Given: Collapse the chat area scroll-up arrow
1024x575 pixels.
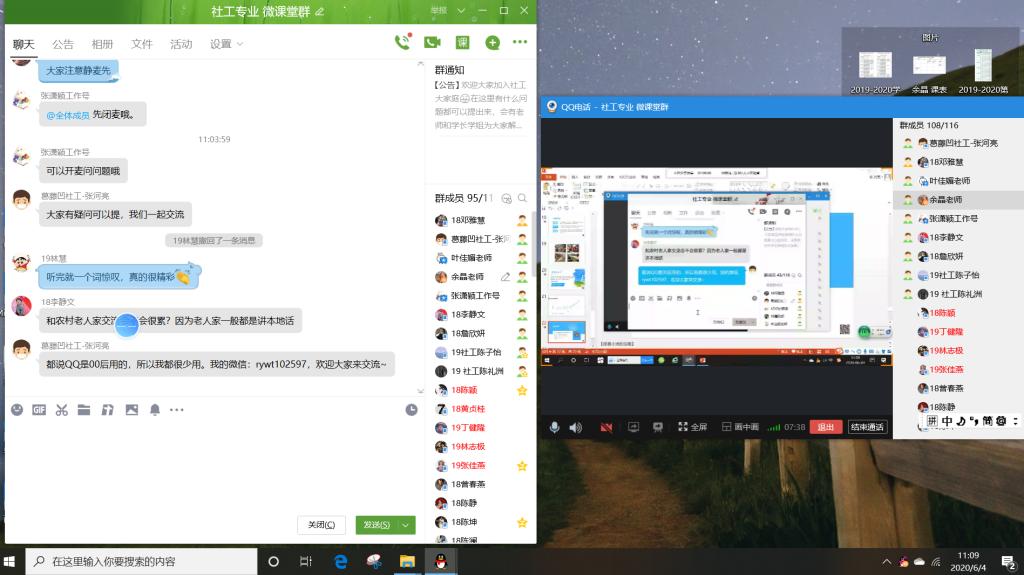Looking at the screenshot, I should coord(420,63).
